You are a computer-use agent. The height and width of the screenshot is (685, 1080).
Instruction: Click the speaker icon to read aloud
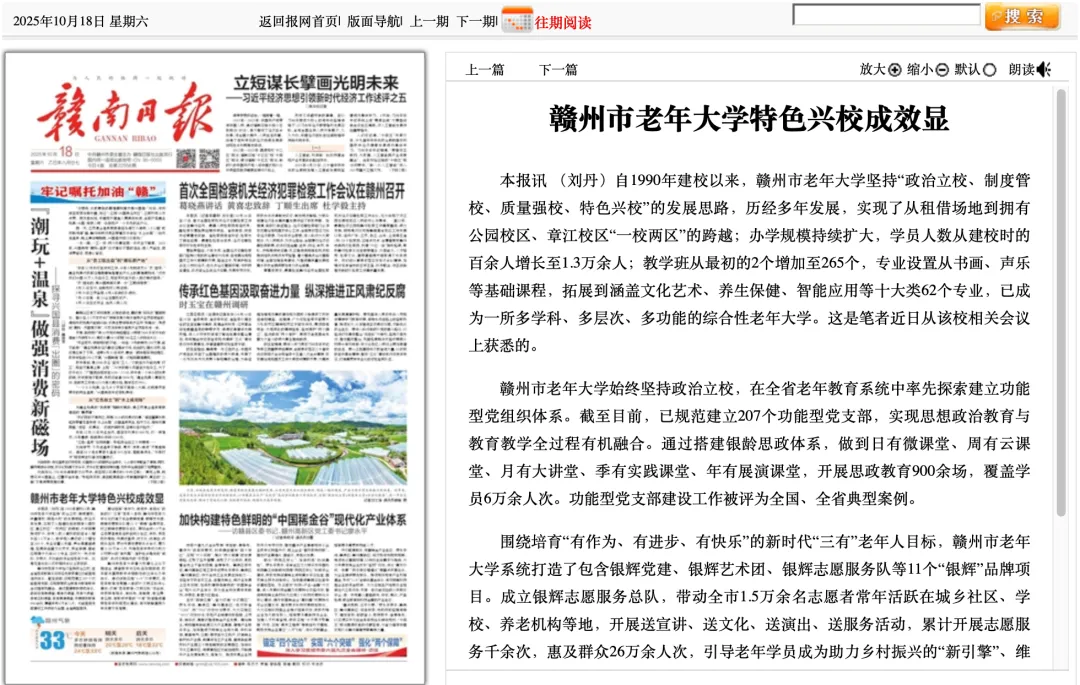click(x=1044, y=70)
